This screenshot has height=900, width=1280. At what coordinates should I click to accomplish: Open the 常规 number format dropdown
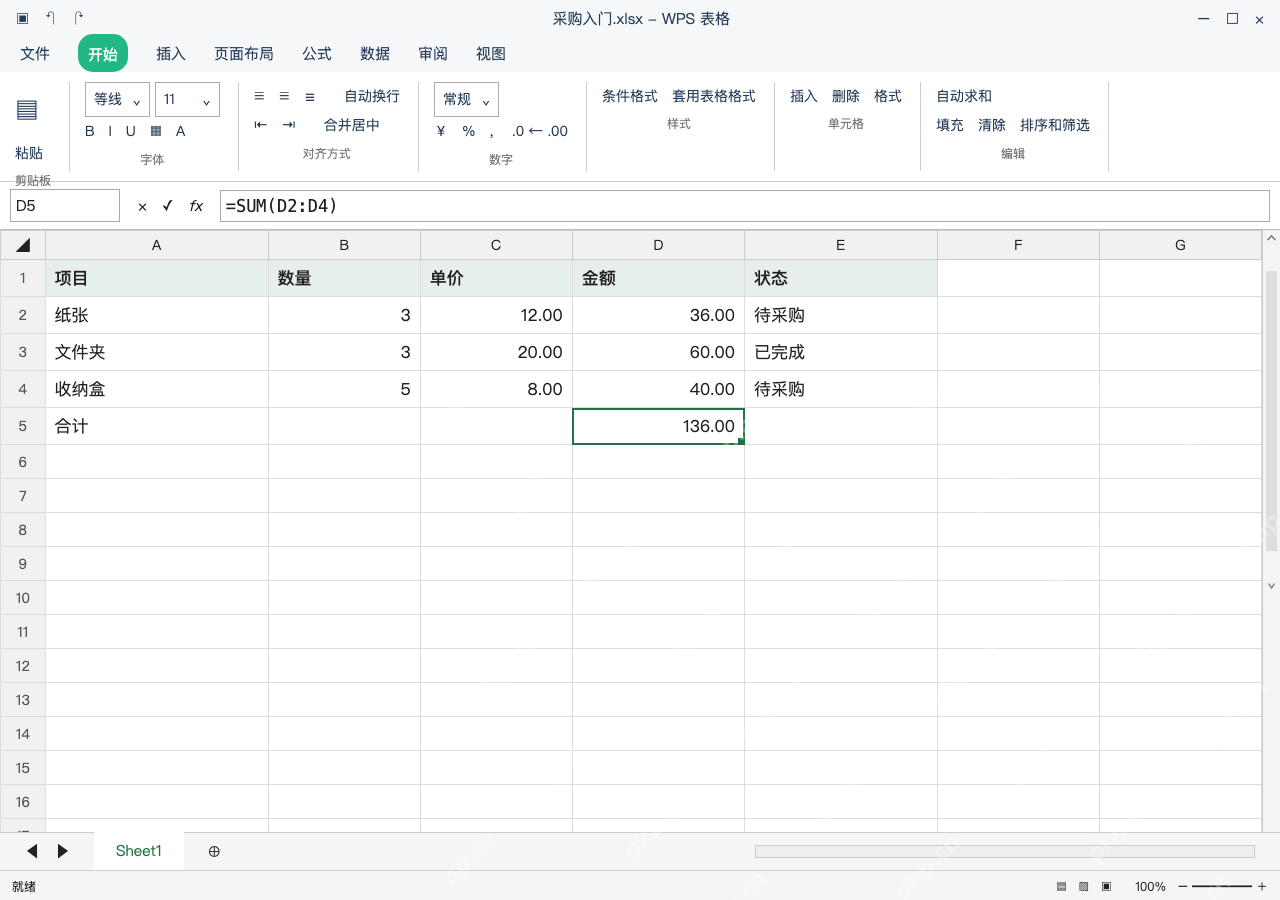click(466, 99)
